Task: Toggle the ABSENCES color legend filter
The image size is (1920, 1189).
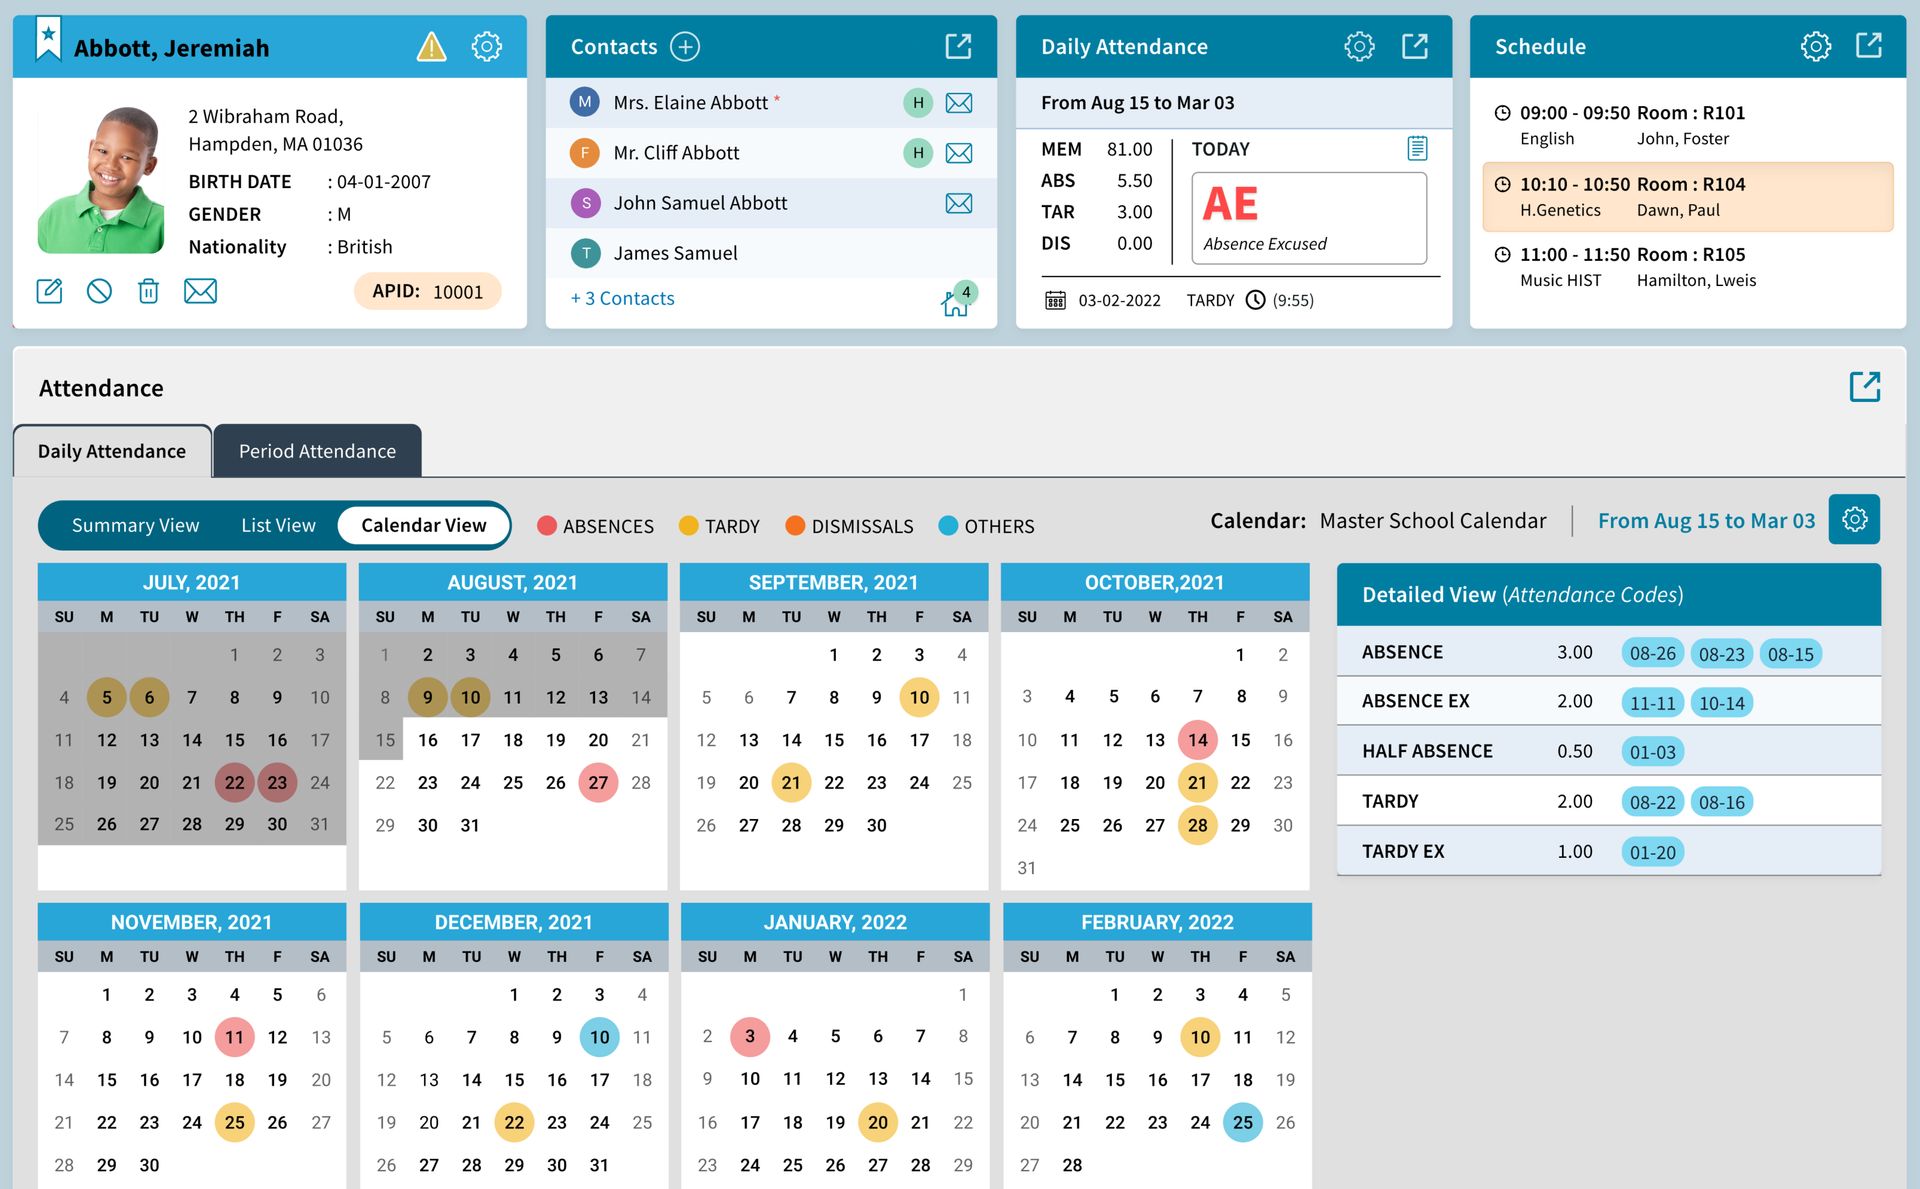Action: click(x=546, y=525)
